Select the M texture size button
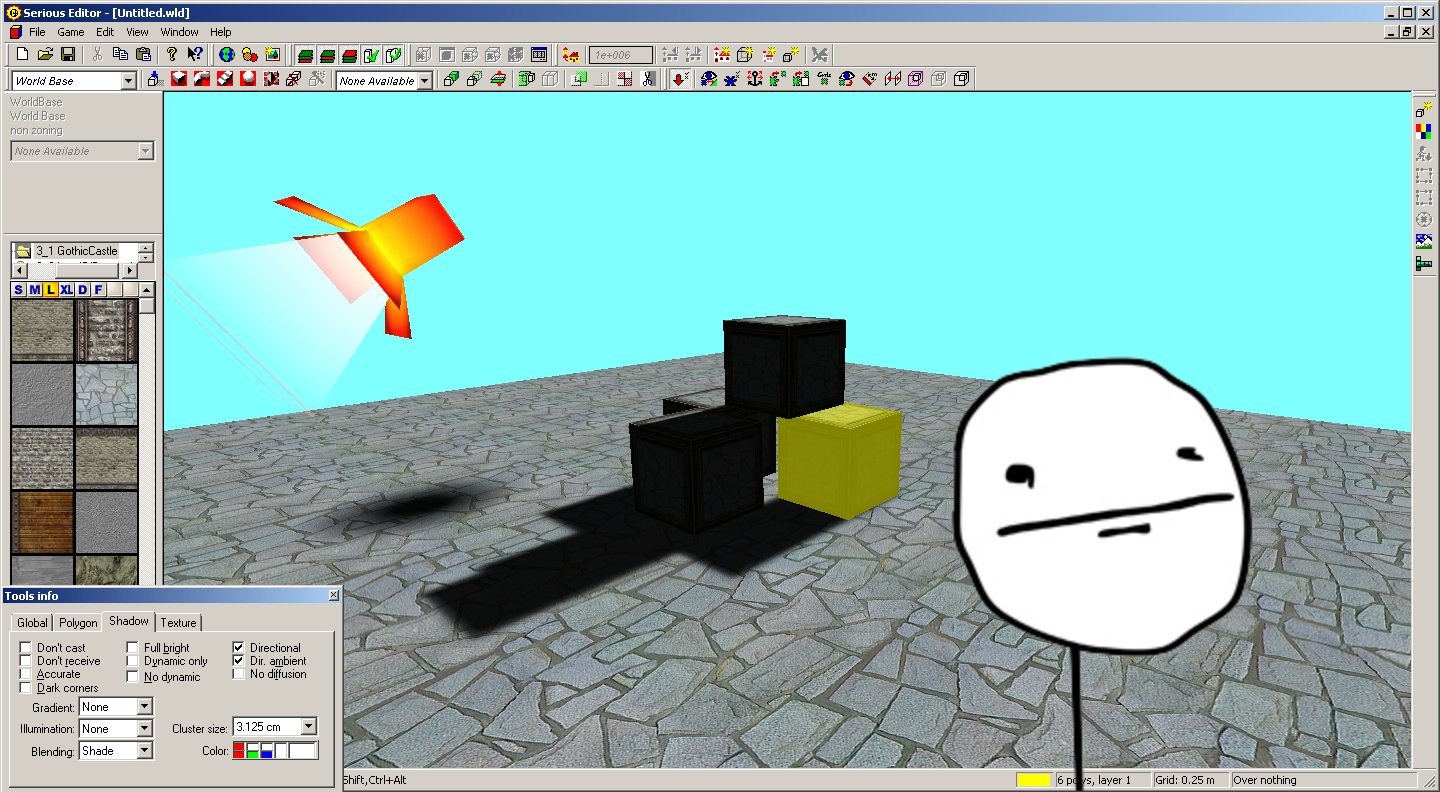This screenshot has width=1440, height=792. (35, 290)
